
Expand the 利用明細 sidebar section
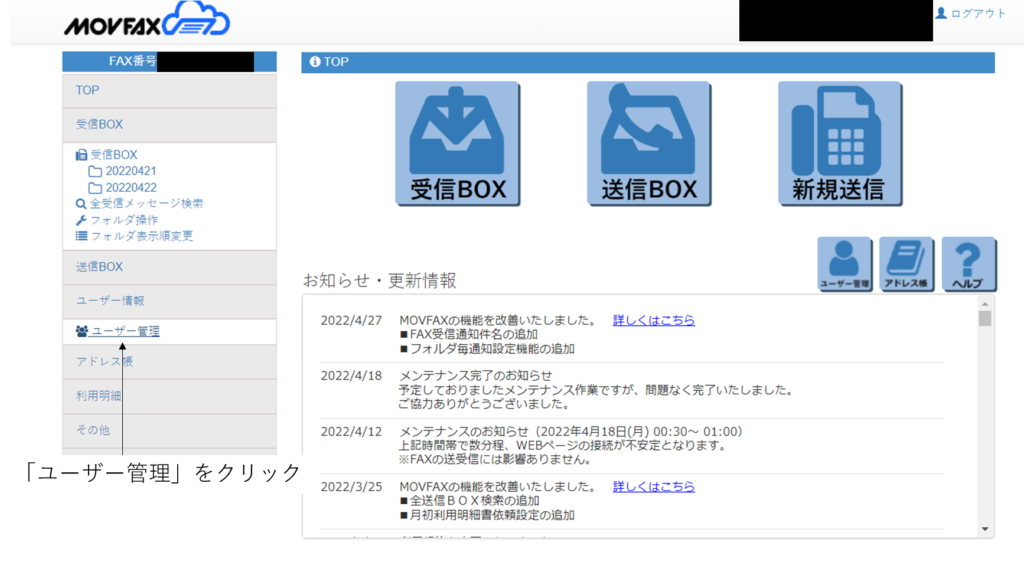pos(169,396)
